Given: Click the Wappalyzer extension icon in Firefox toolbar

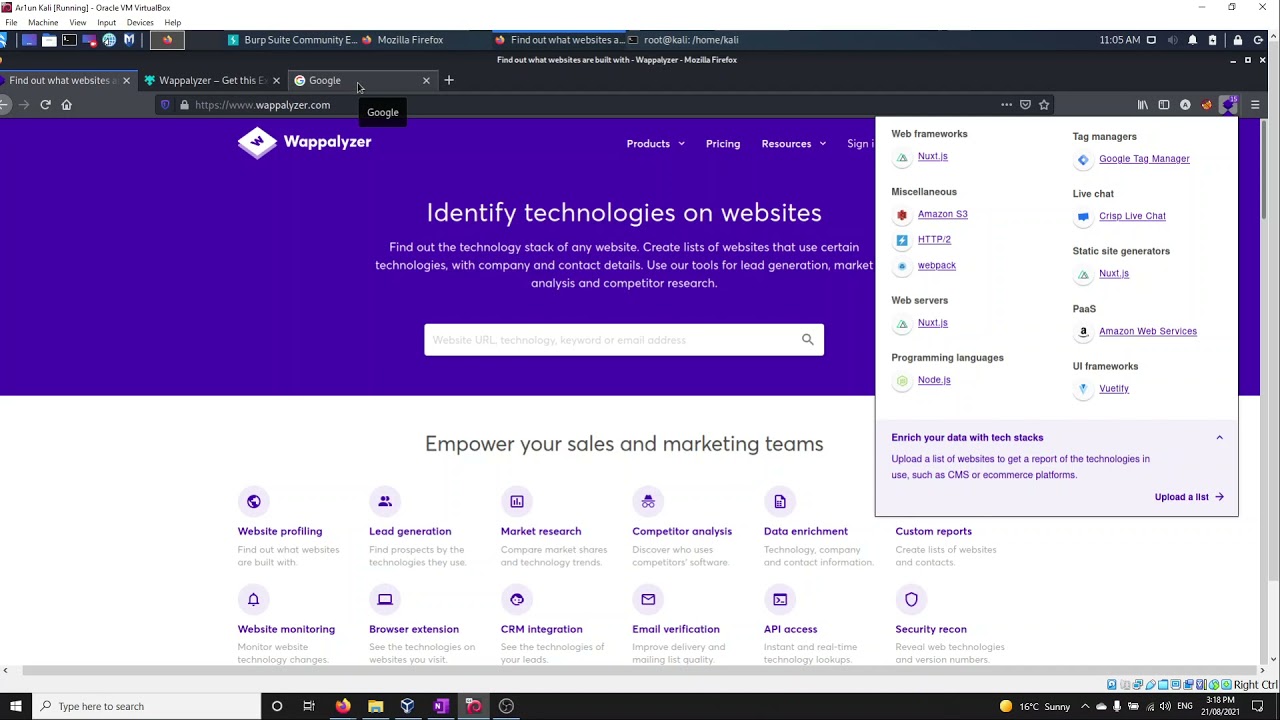Looking at the screenshot, I should (1228, 105).
